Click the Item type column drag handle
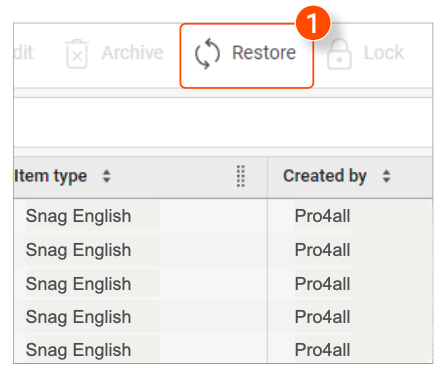443x371 pixels. (241, 176)
